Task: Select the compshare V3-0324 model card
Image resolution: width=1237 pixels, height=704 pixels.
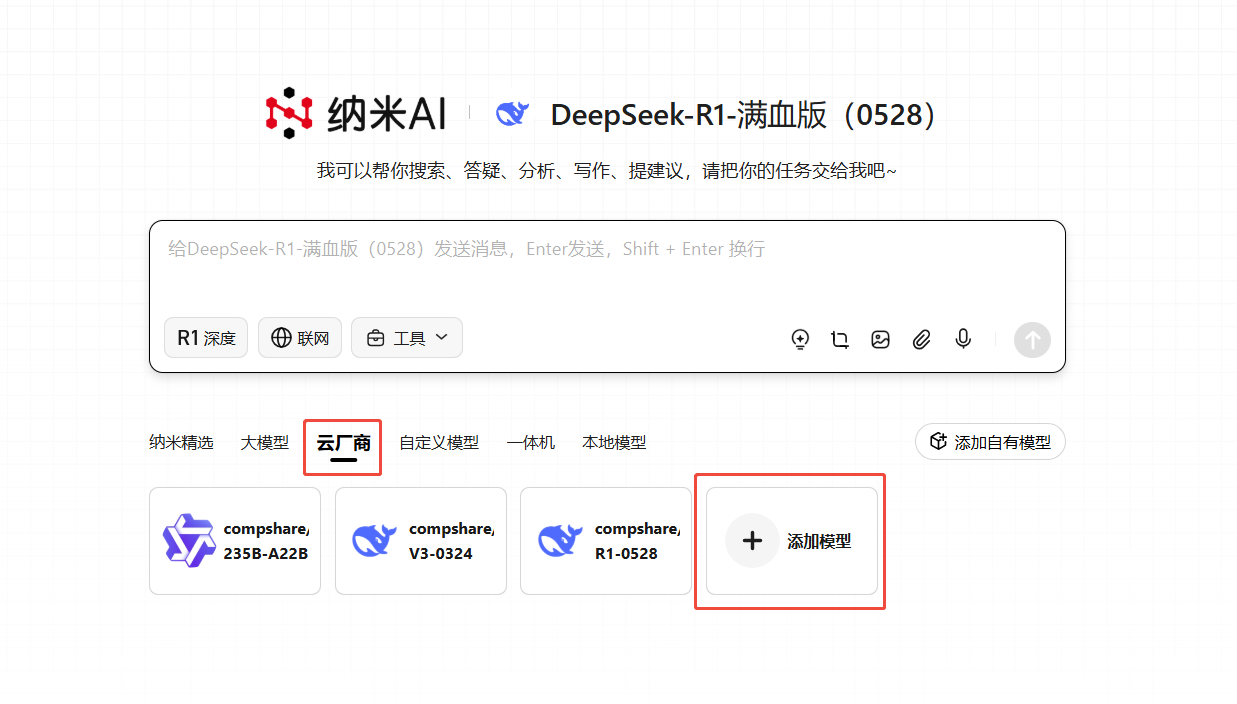Action: [x=421, y=541]
